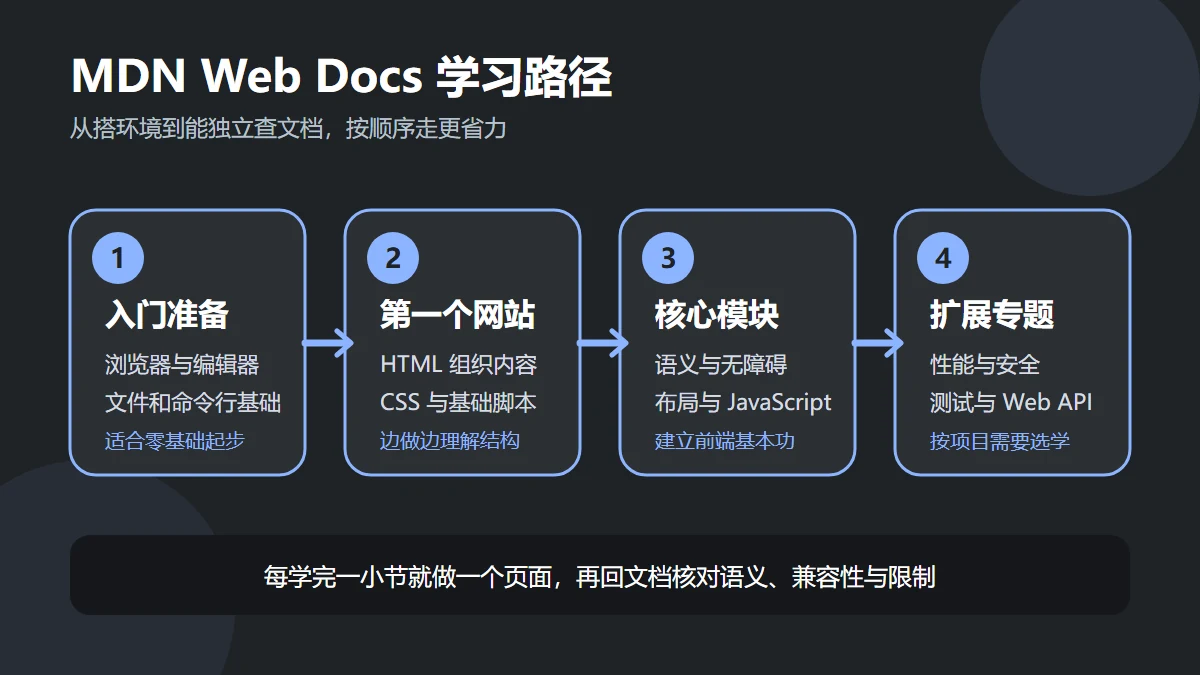Click the line '浏览器与编辑器'

(x=182, y=365)
